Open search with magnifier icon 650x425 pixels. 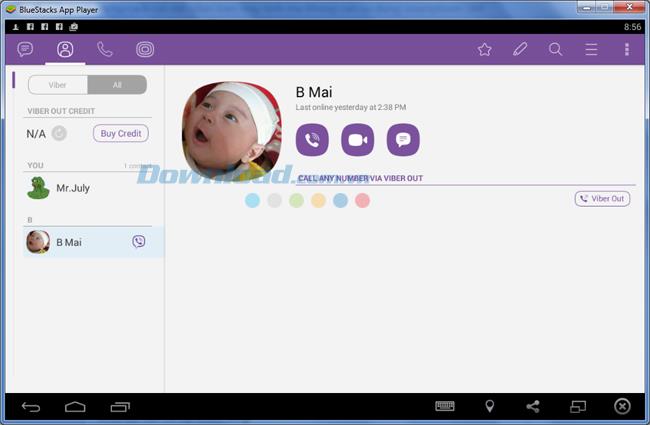pos(555,49)
